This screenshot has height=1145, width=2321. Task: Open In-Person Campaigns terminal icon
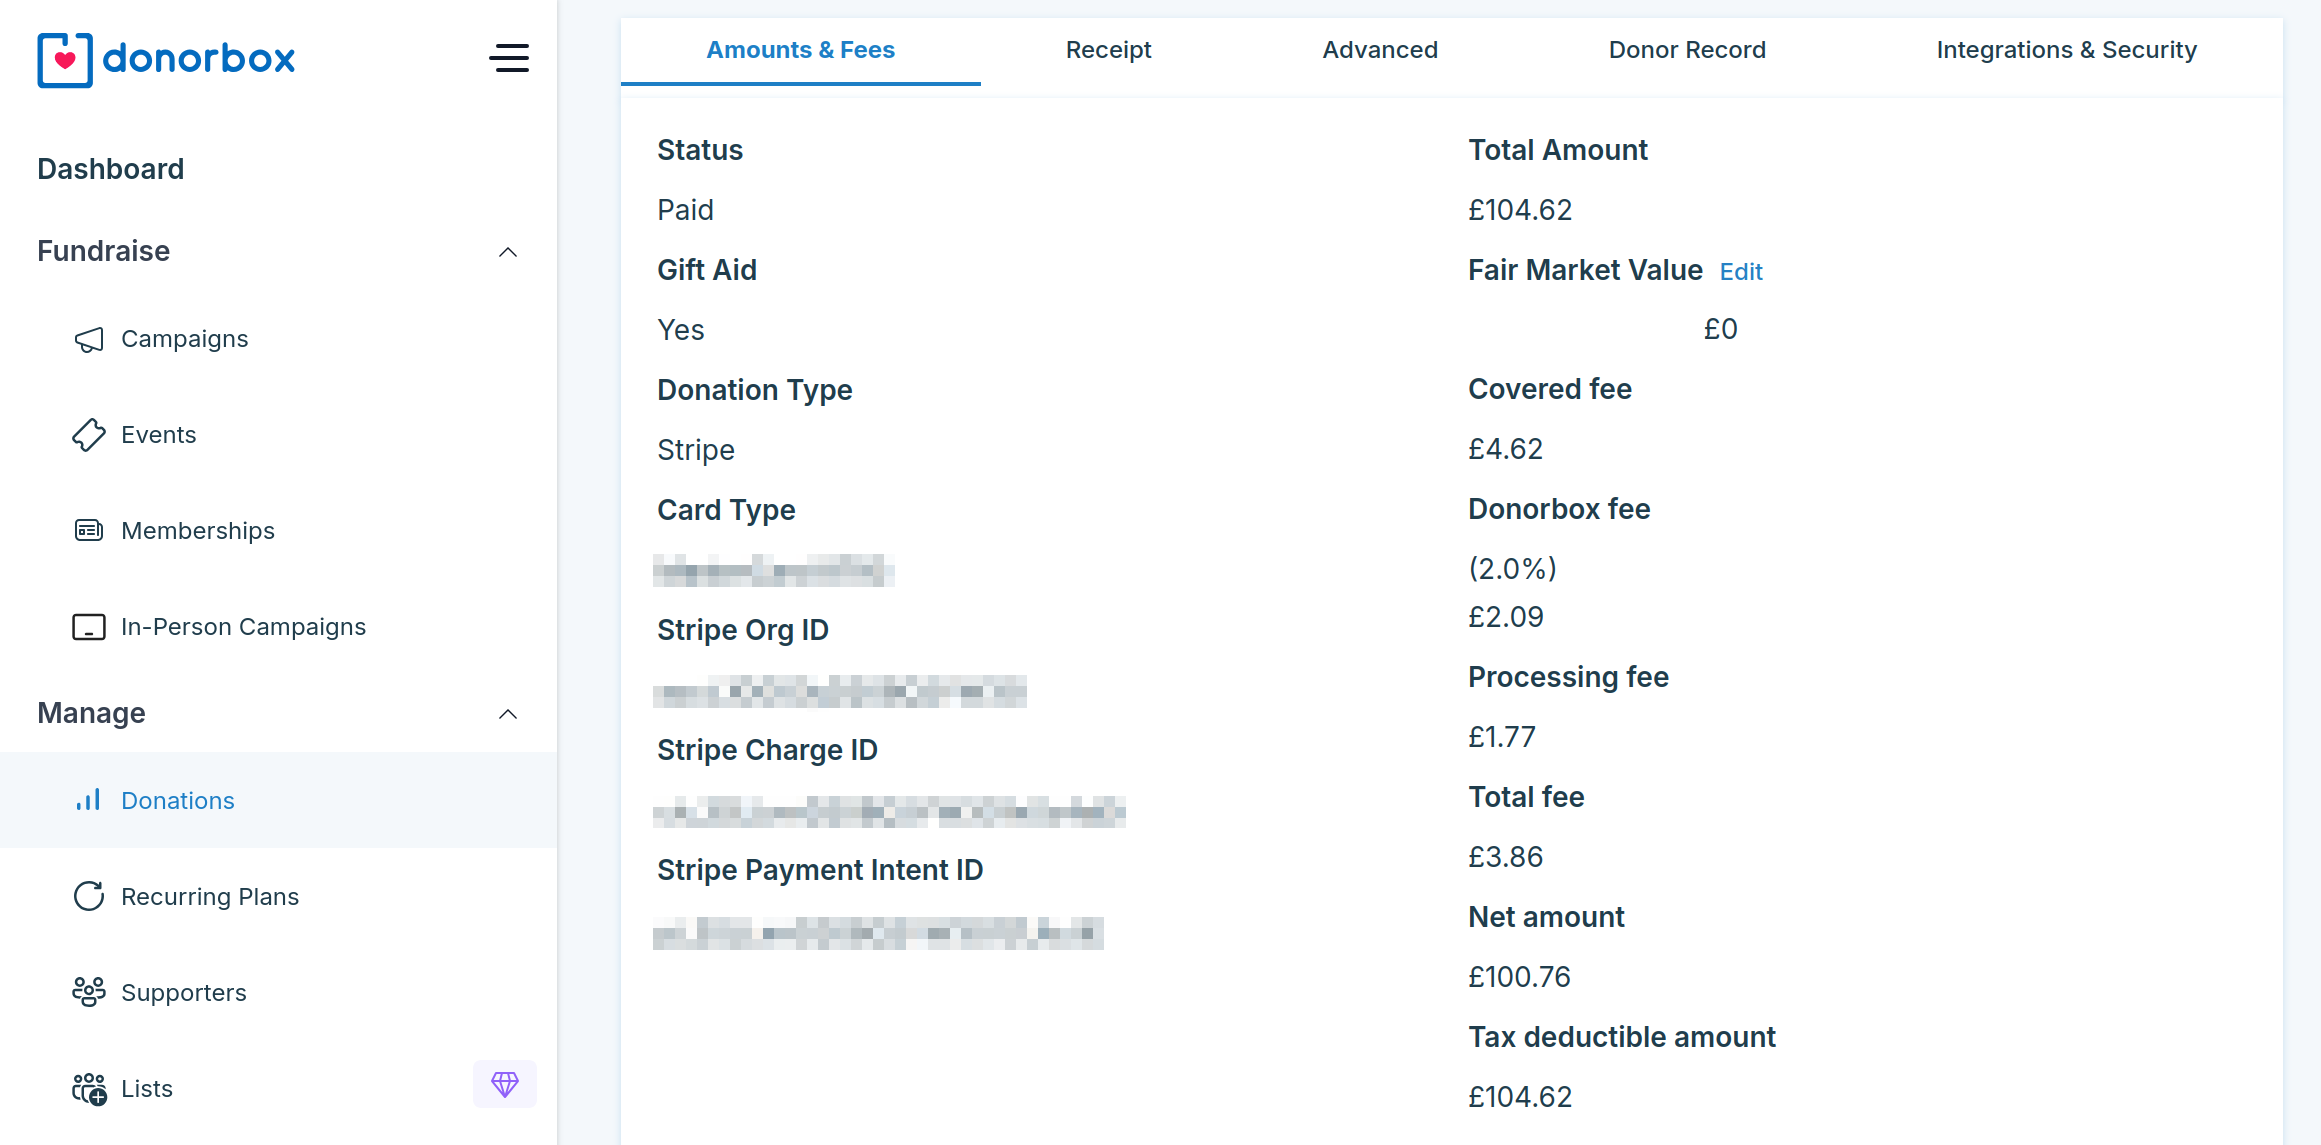pos(89,626)
